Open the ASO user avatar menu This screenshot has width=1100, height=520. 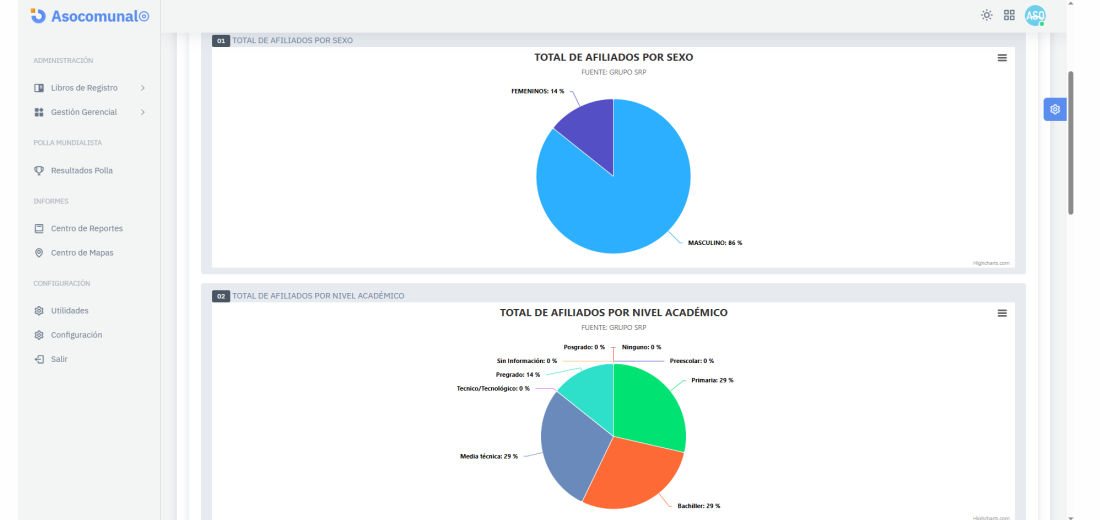click(x=1035, y=15)
